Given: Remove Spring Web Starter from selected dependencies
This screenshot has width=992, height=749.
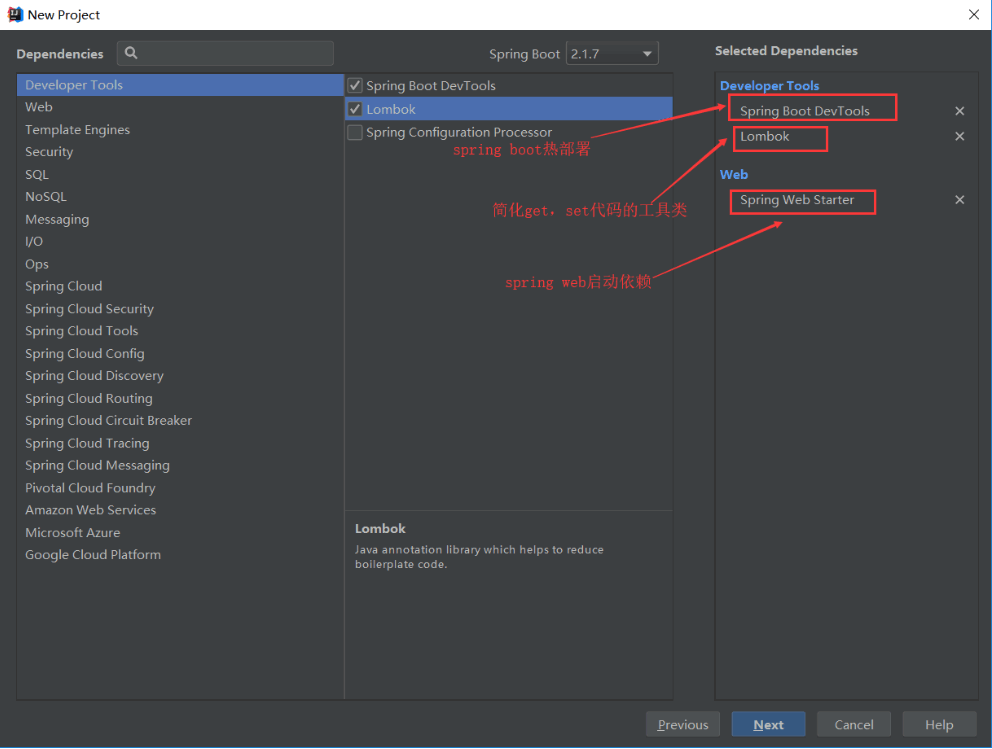Looking at the screenshot, I should point(959,200).
